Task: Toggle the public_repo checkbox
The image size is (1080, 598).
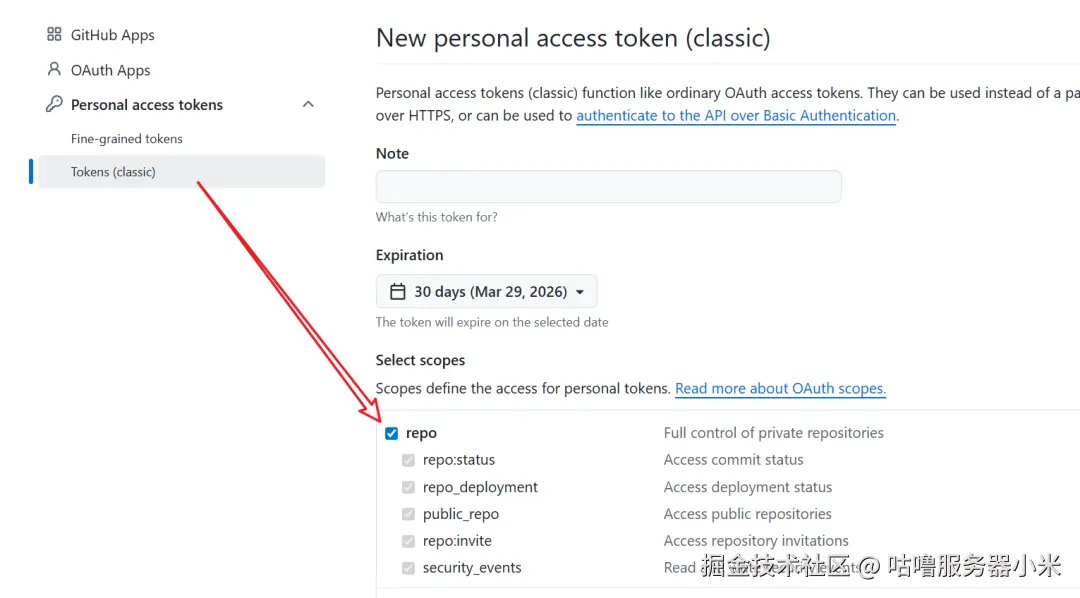Action: 408,514
